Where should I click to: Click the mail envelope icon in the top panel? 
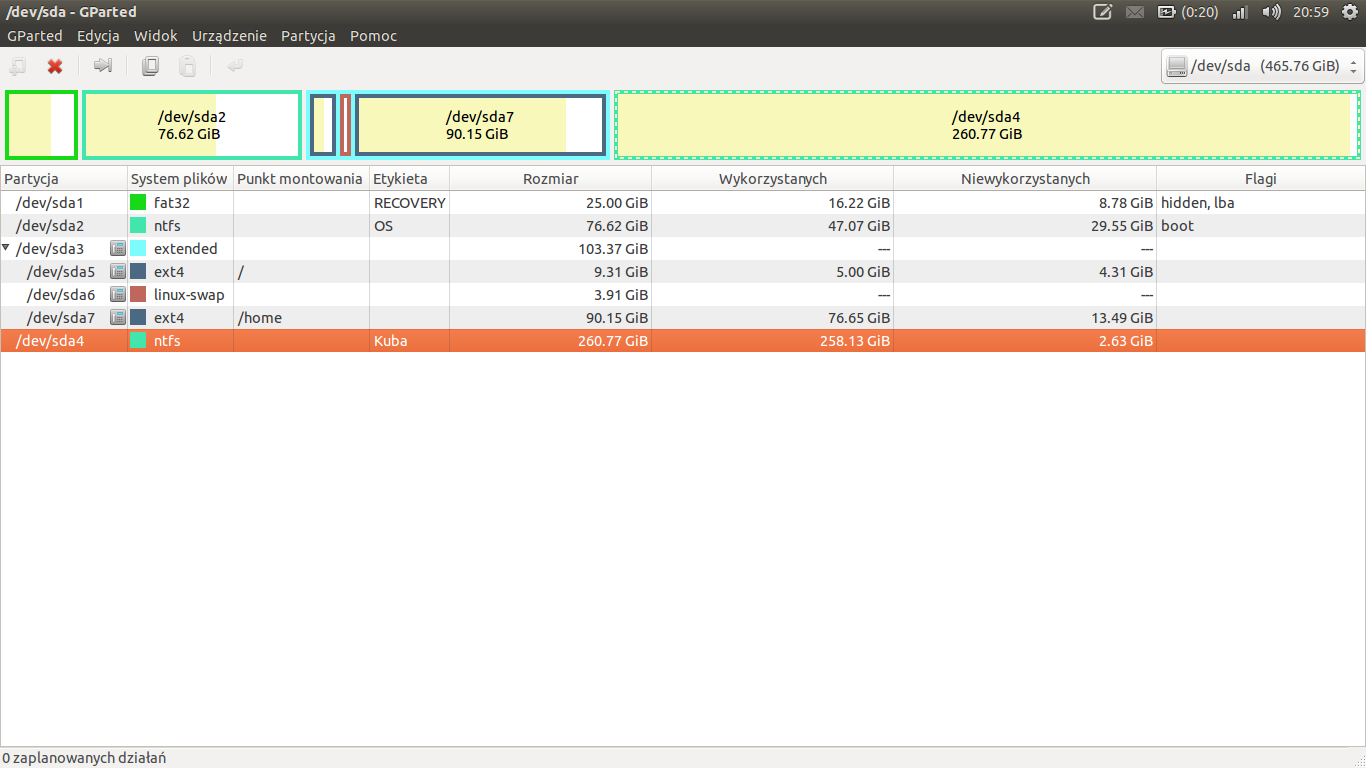(1134, 12)
